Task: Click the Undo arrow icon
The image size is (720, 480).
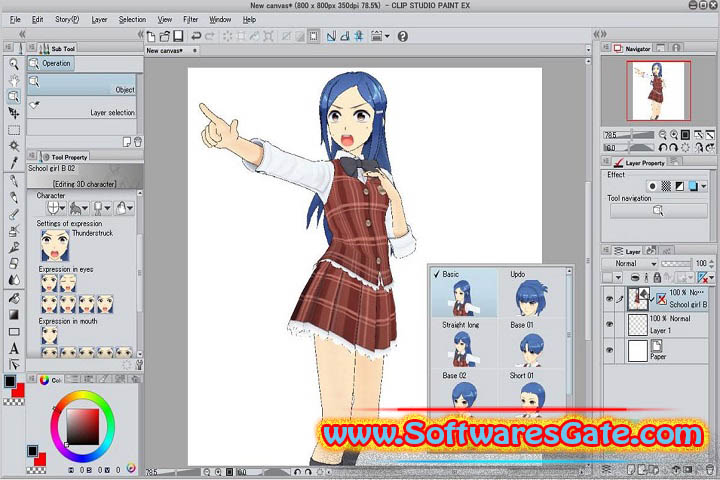Action: (x=196, y=36)
